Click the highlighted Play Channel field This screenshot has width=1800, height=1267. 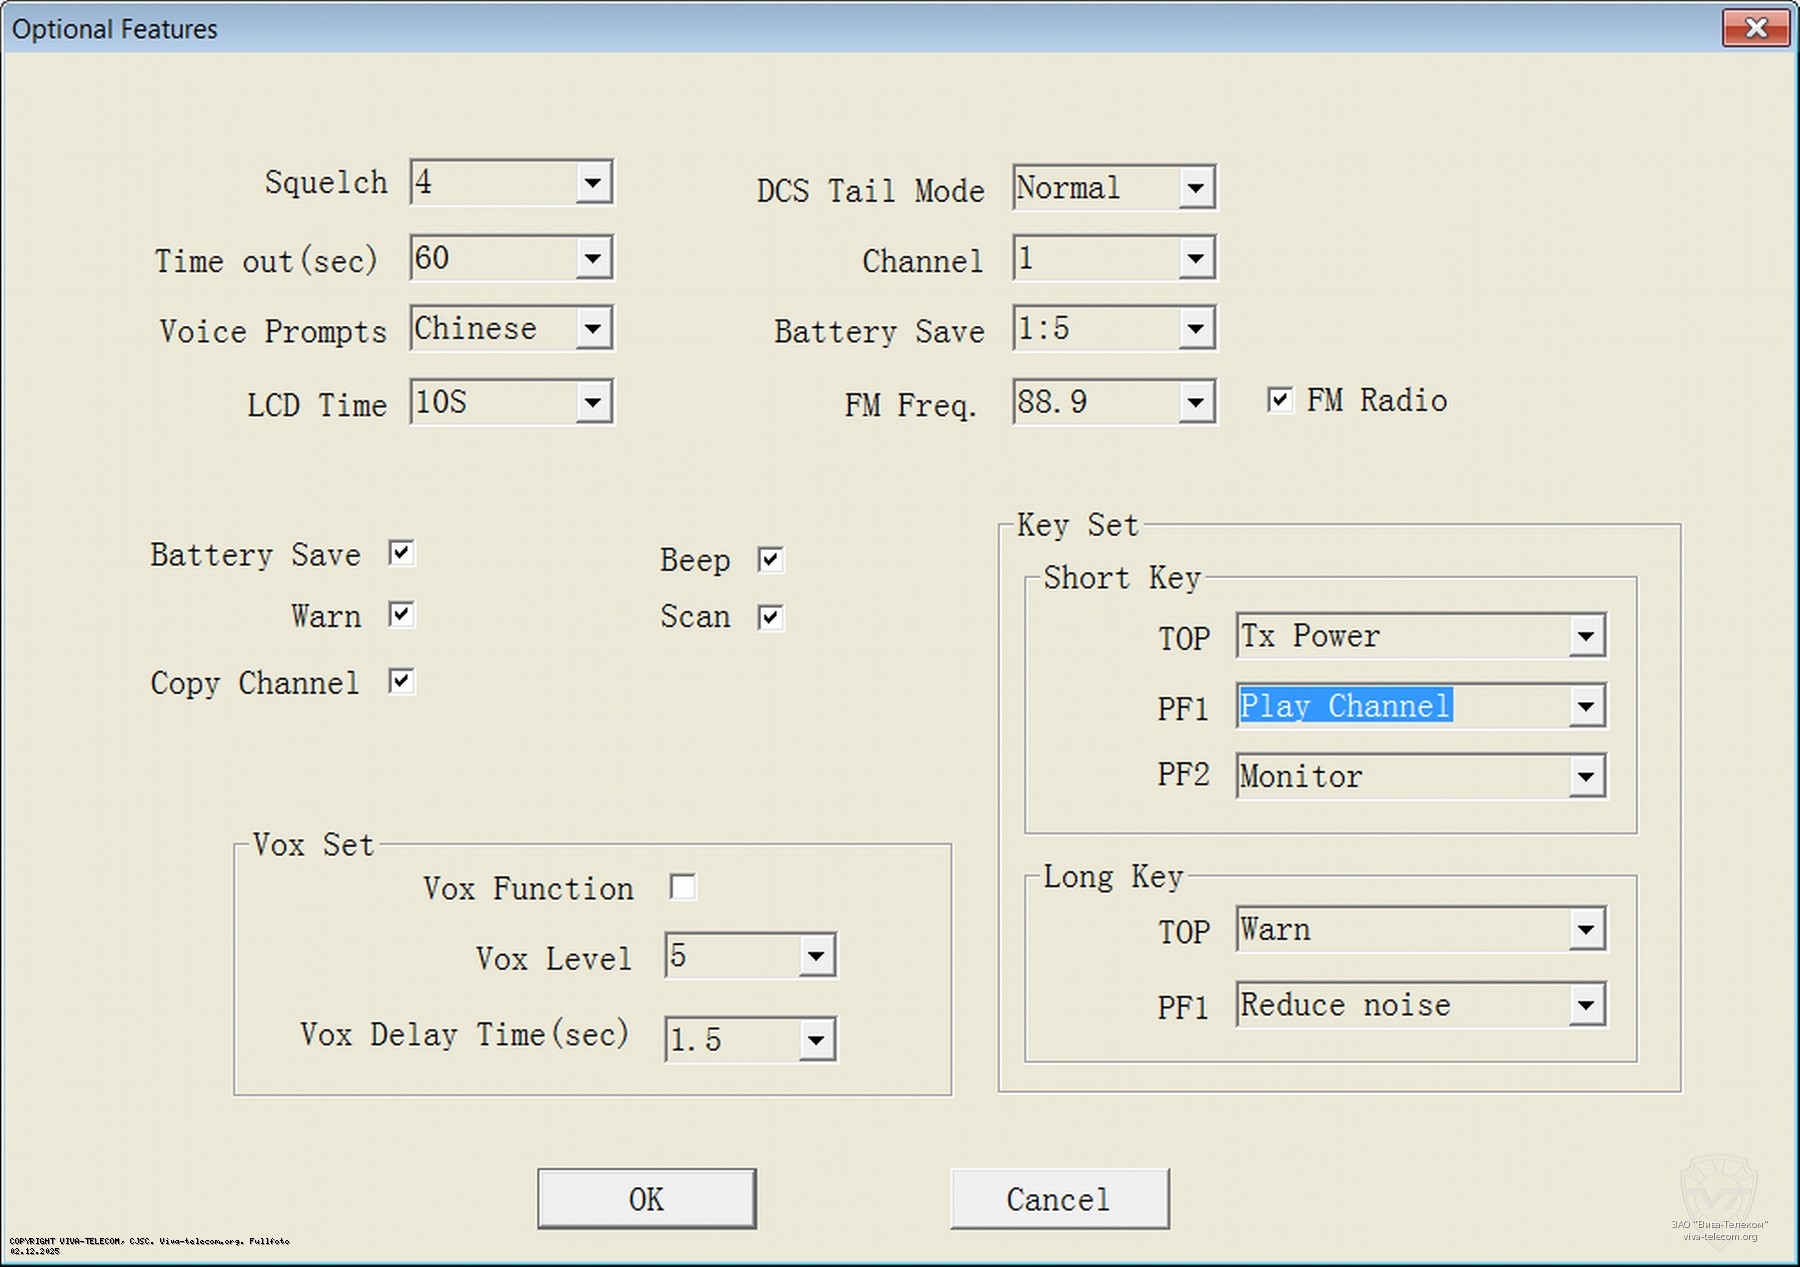point(1345,706)
